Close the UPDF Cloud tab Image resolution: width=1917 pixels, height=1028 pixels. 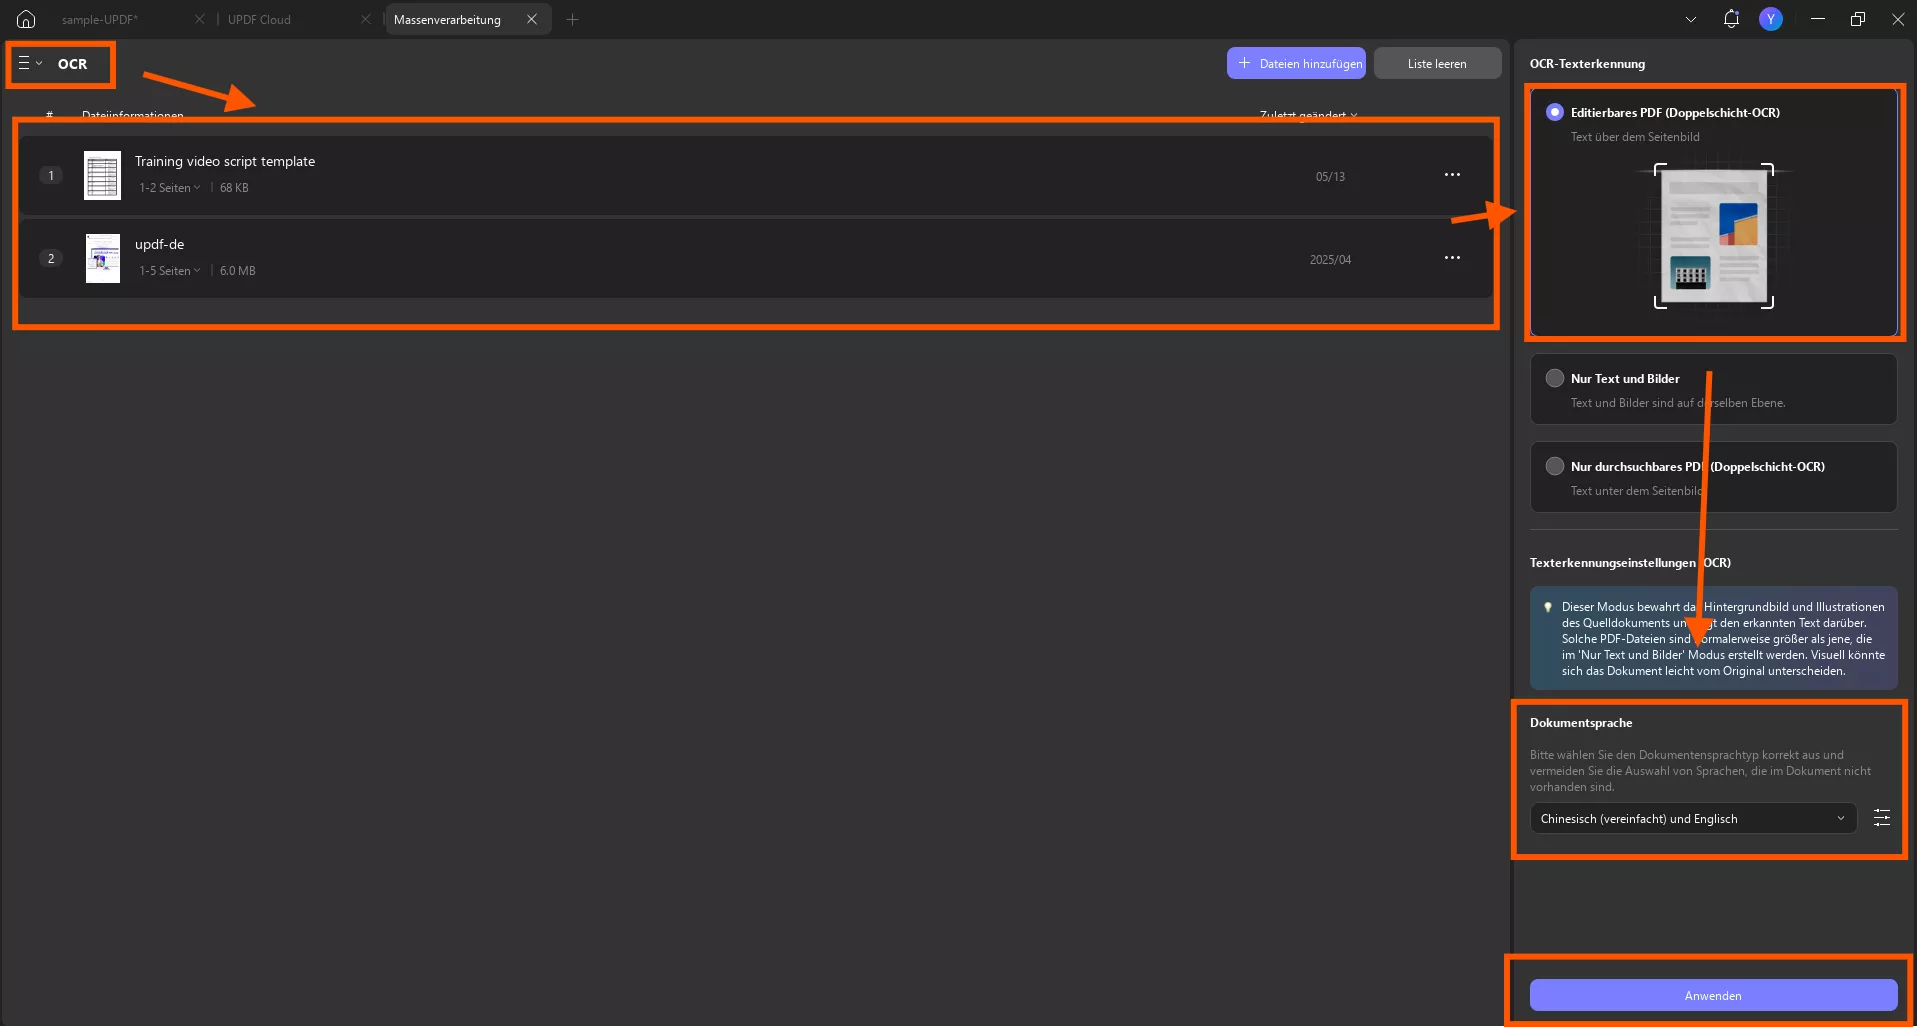(366, 19)
